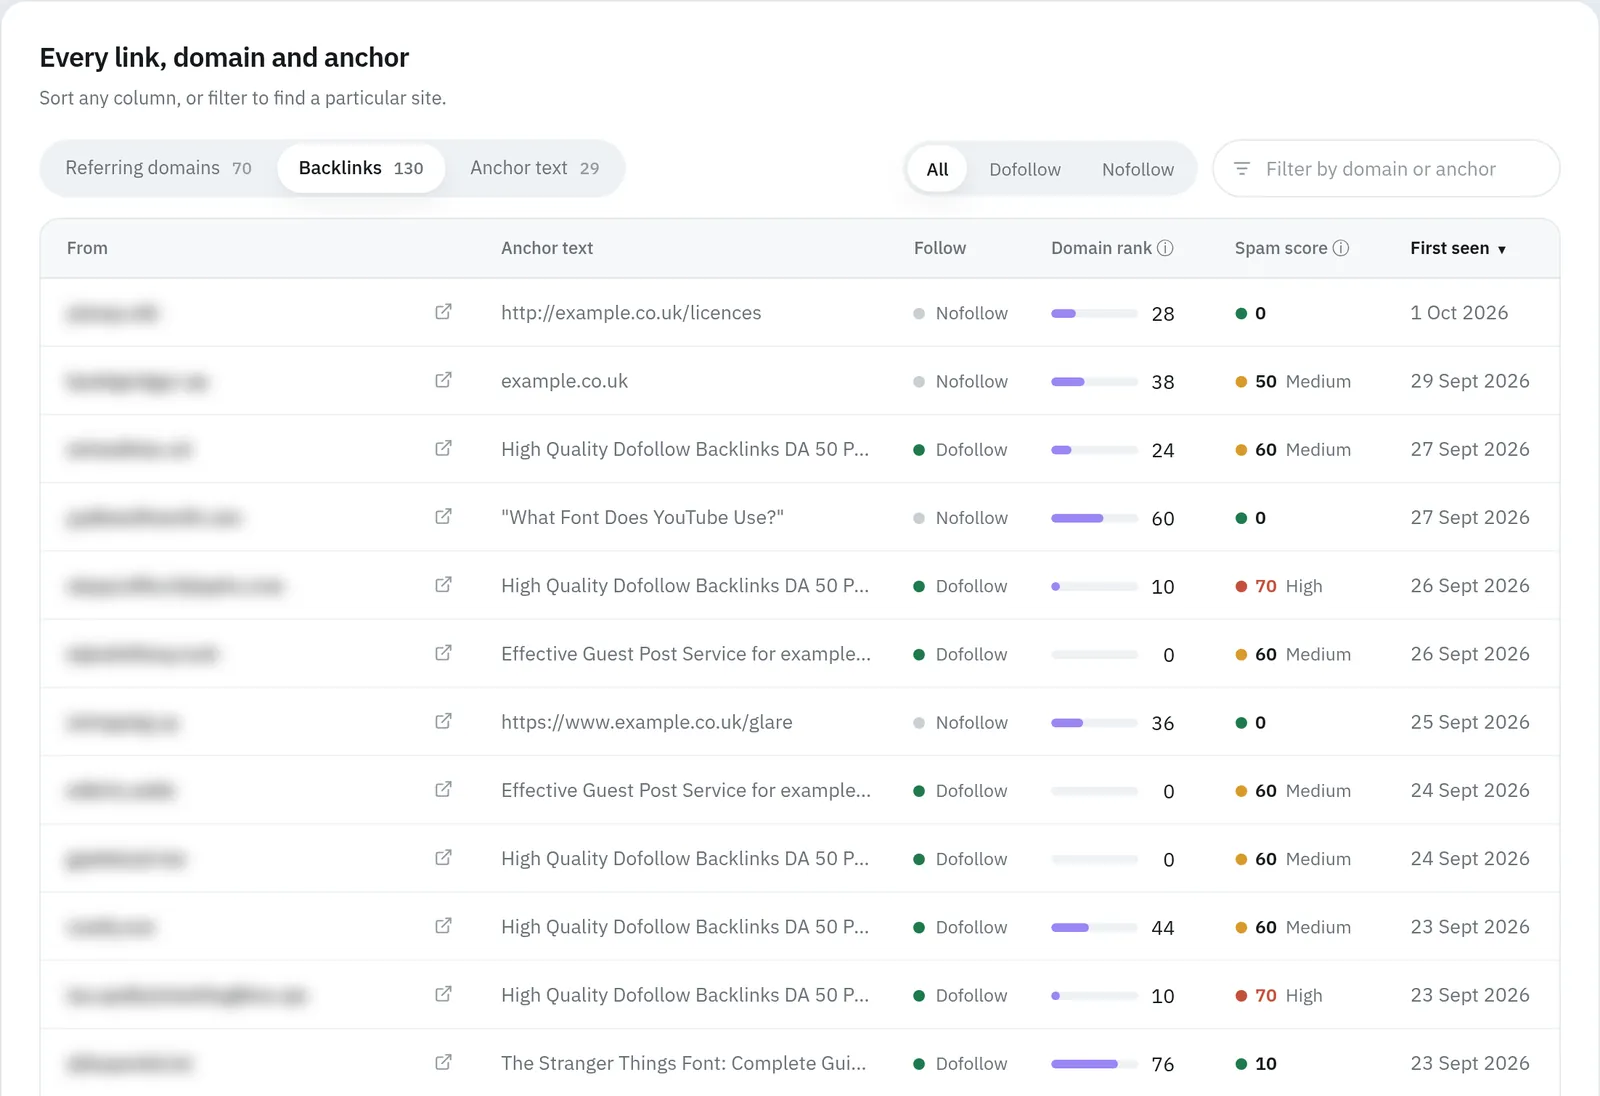Sort by the From column header

point(87,248)
